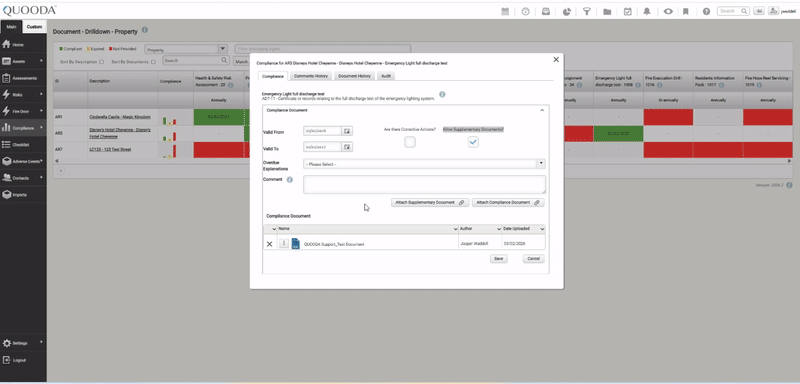
Task: Click the document file icon in the table
Action: (295, 244)
